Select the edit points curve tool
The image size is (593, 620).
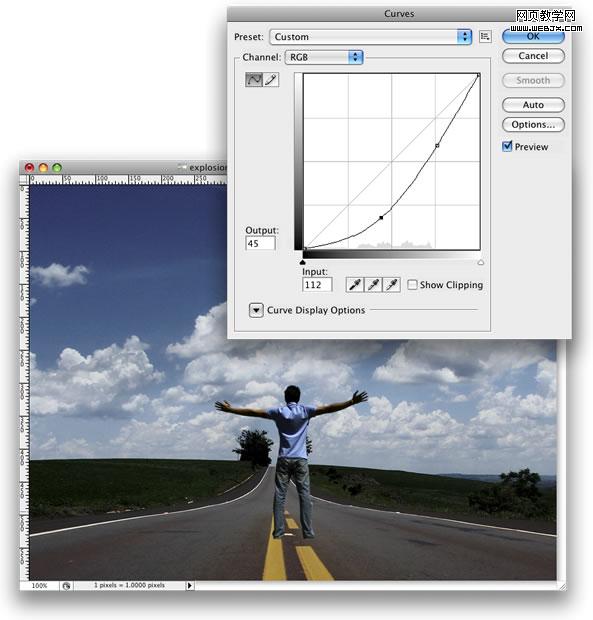click(x=254, y=79)
